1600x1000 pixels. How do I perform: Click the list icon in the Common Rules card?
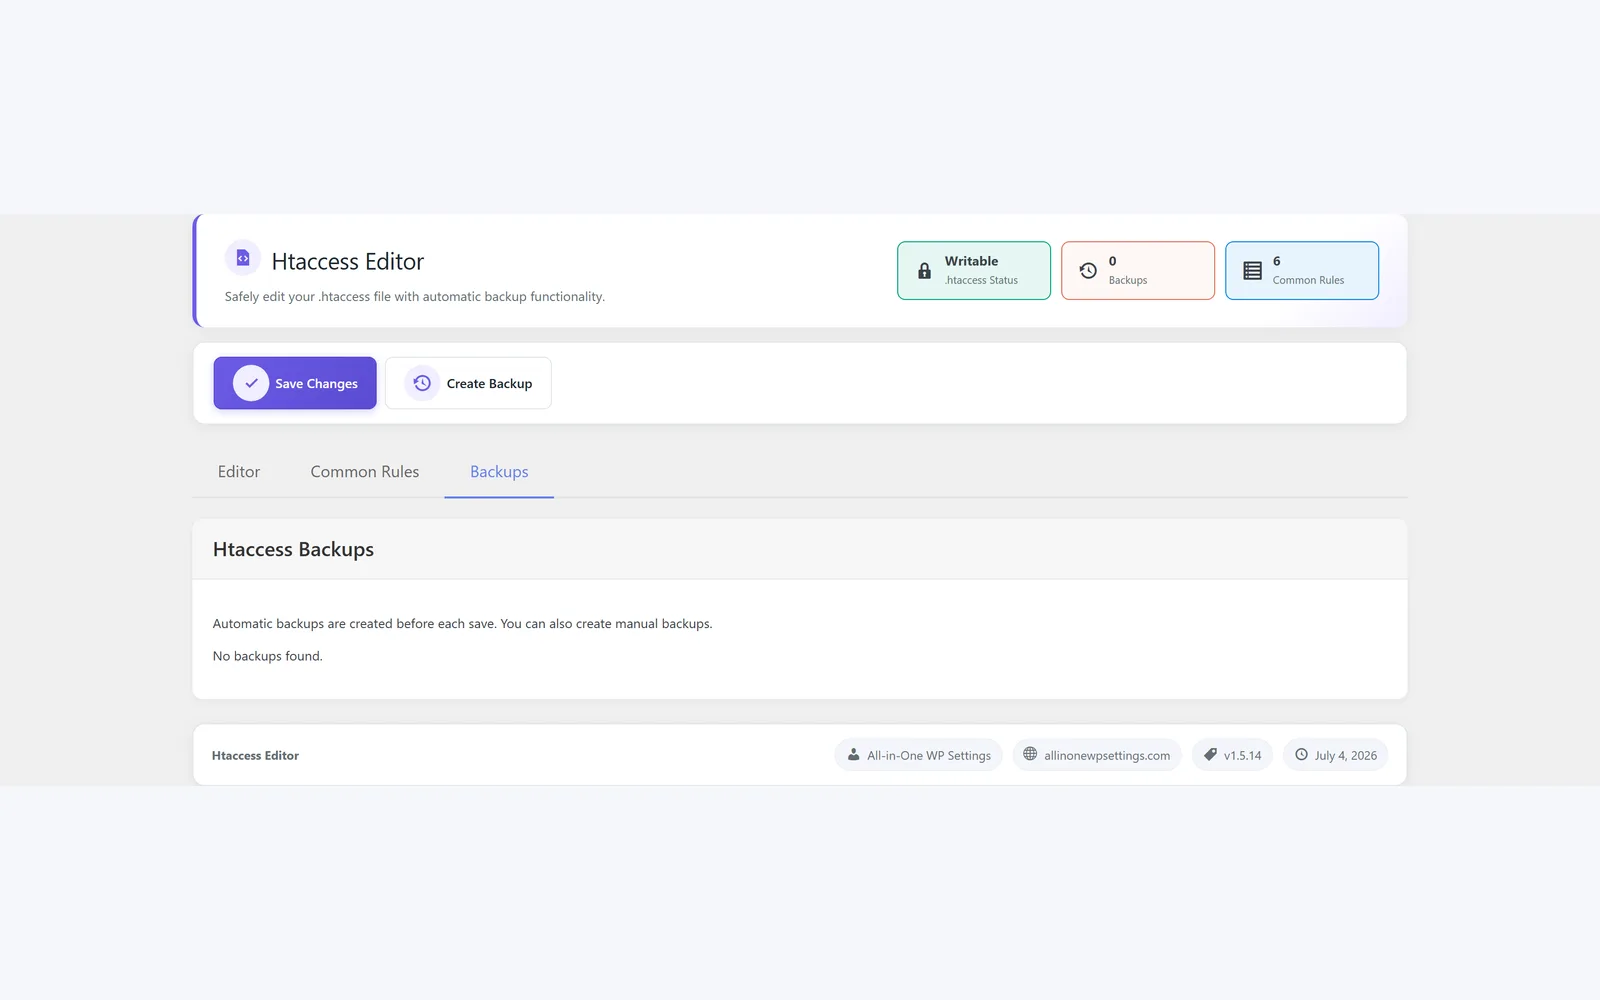point(1252,271)
